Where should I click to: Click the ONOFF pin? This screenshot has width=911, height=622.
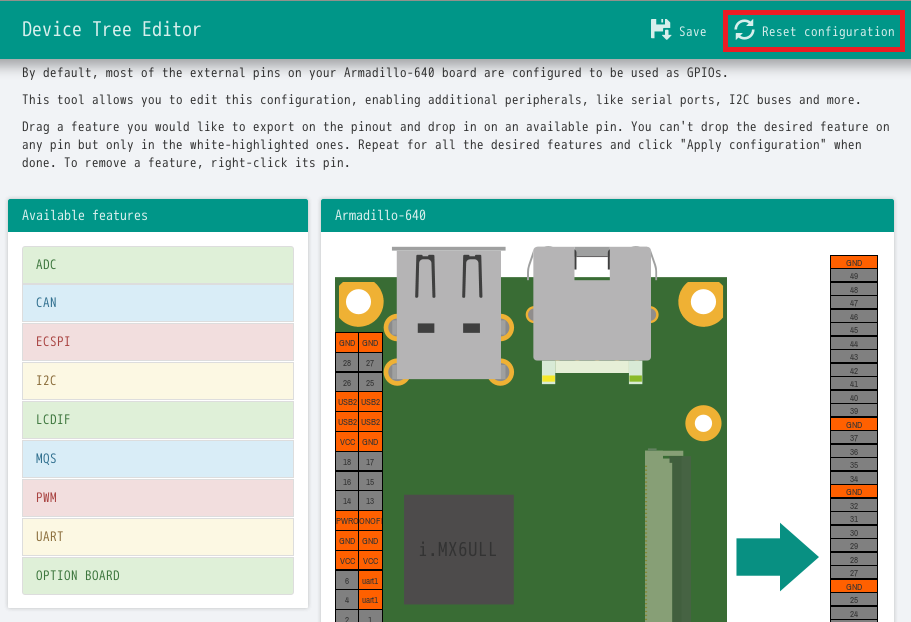[370, 521]
